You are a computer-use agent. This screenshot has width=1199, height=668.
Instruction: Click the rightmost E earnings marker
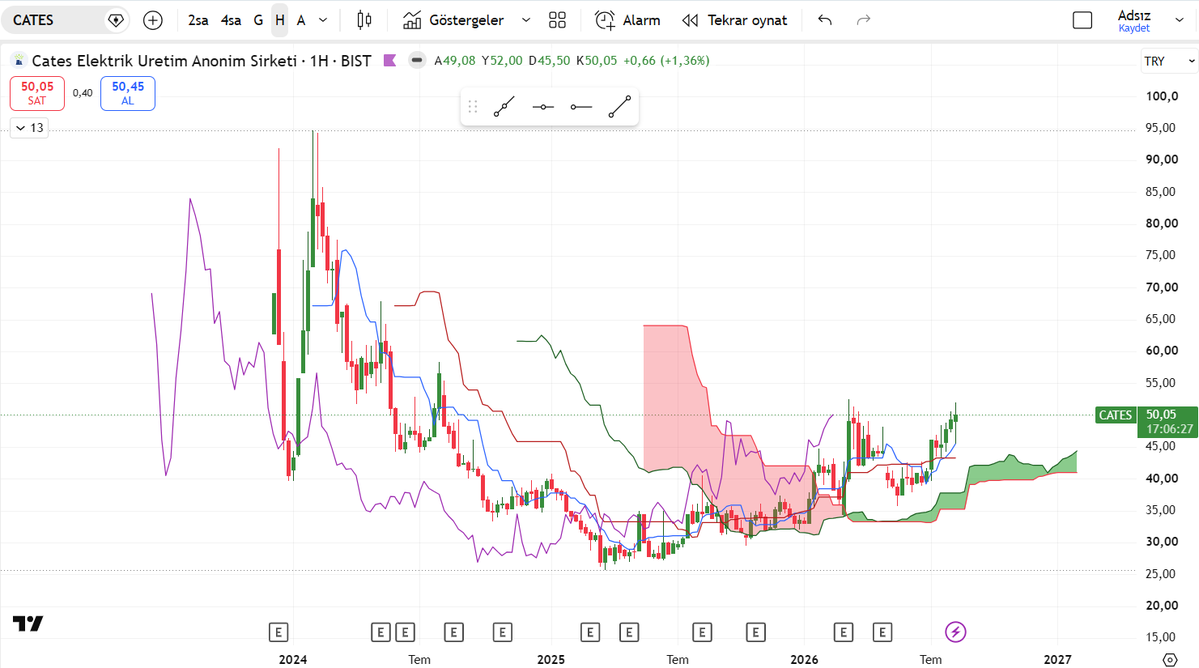[x=882, y=632]
